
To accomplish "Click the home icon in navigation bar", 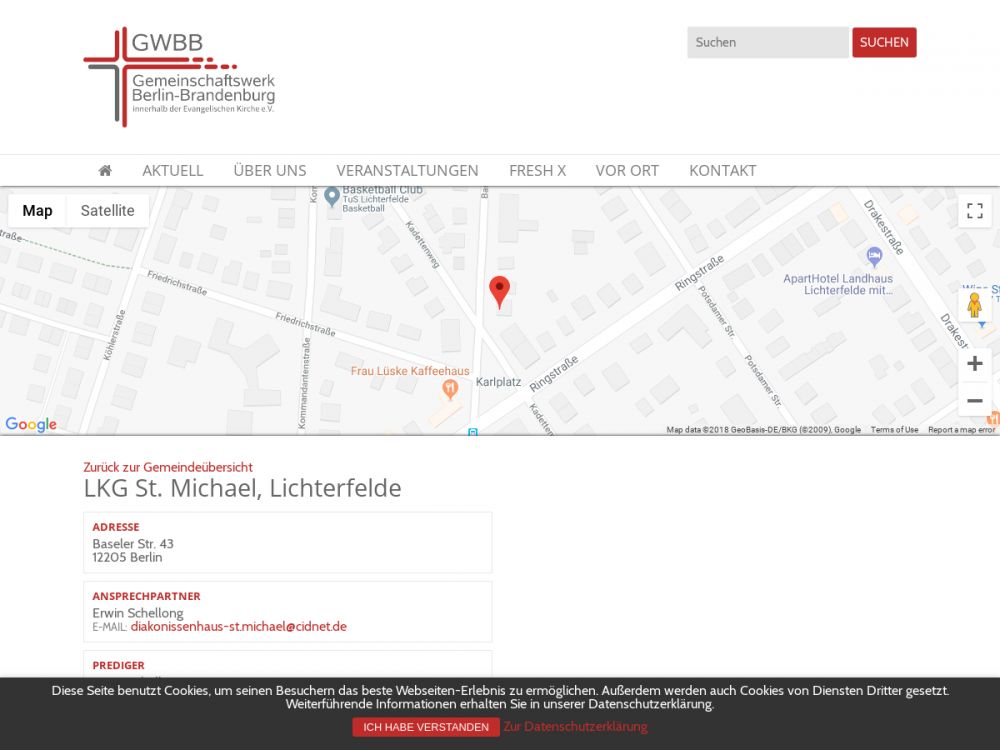I will tap(105, 170).
